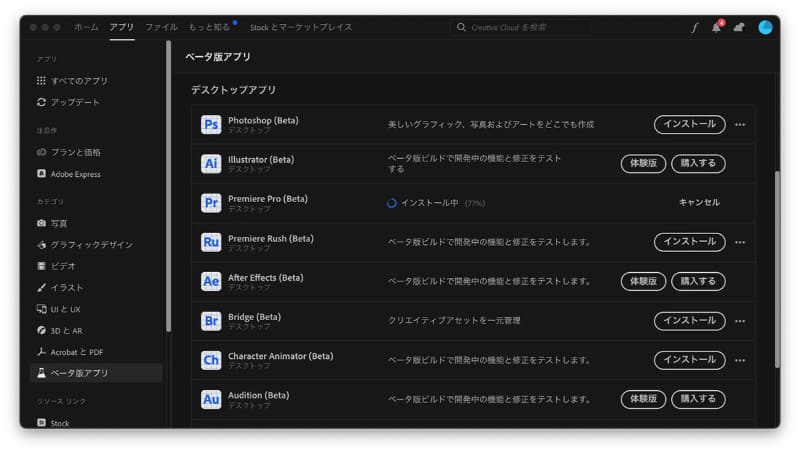Click the After Effects (Beta) Ae icon
Screen dimensions: 800x453
[211, 281]
